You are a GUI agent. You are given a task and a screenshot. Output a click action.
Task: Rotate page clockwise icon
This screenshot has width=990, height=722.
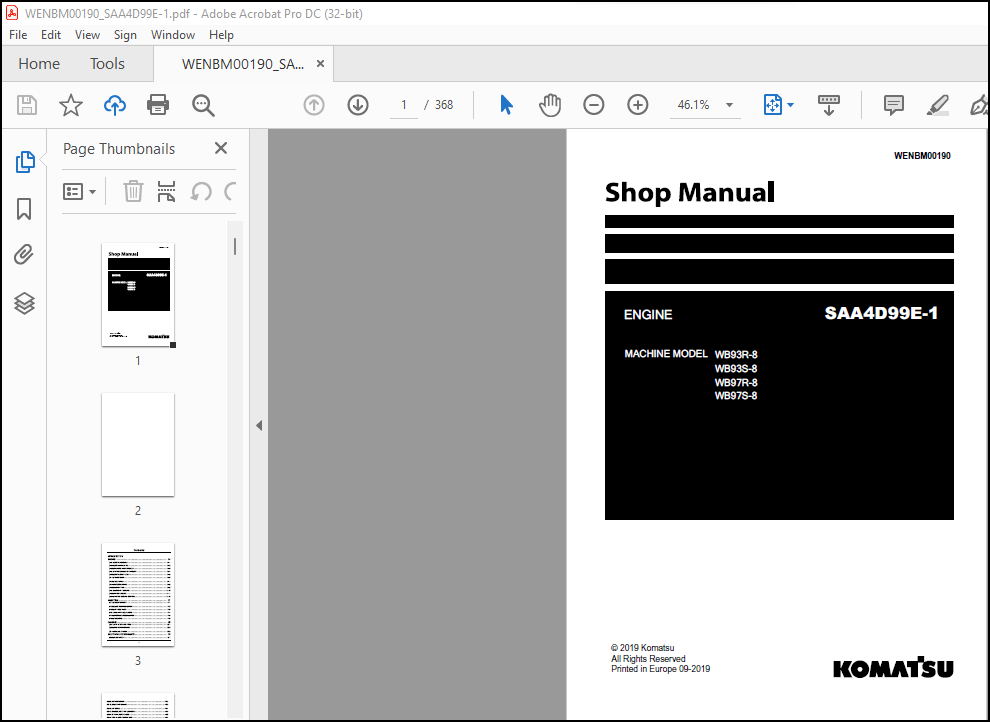pos(230,191)
